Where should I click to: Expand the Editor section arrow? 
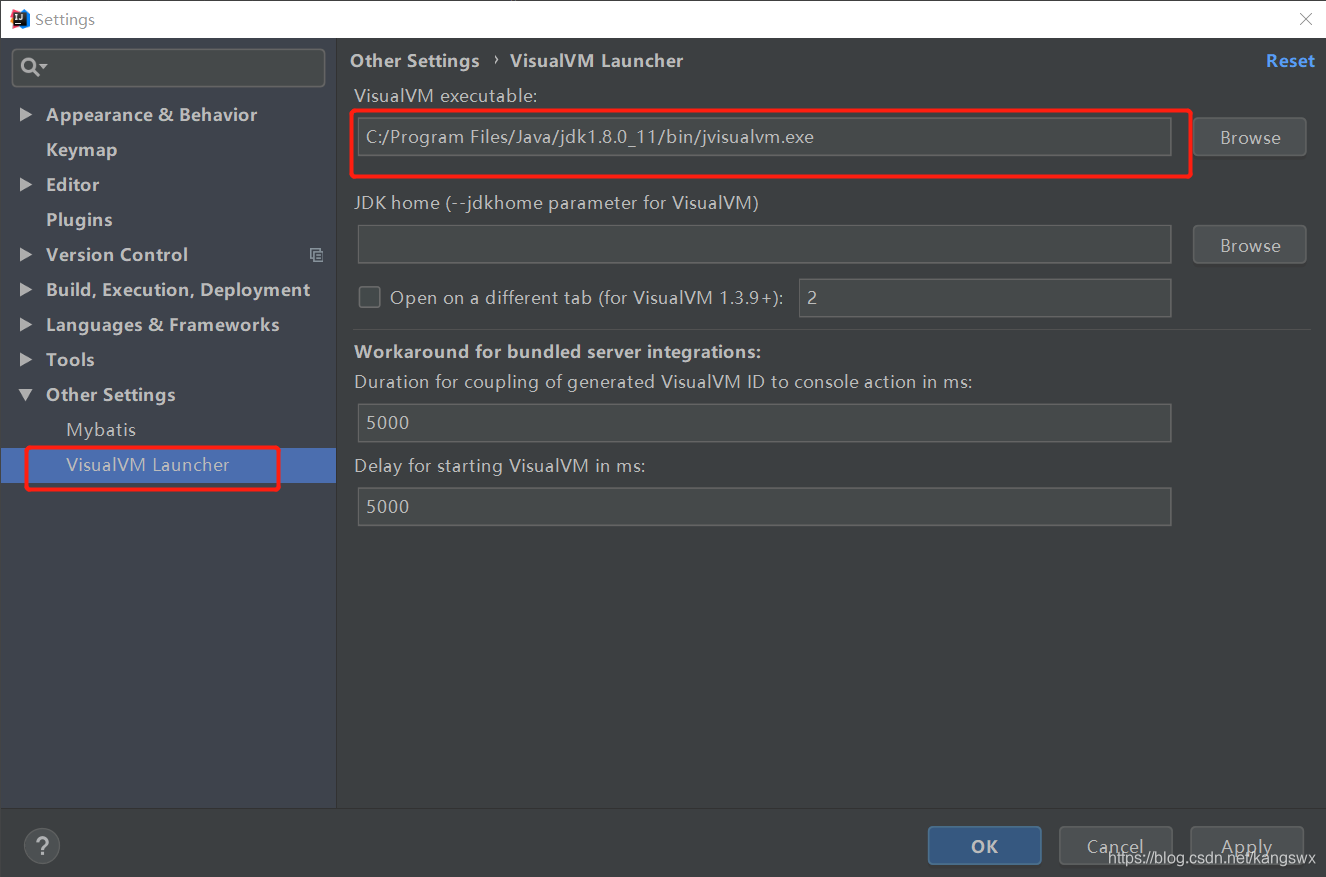point(26,185)
